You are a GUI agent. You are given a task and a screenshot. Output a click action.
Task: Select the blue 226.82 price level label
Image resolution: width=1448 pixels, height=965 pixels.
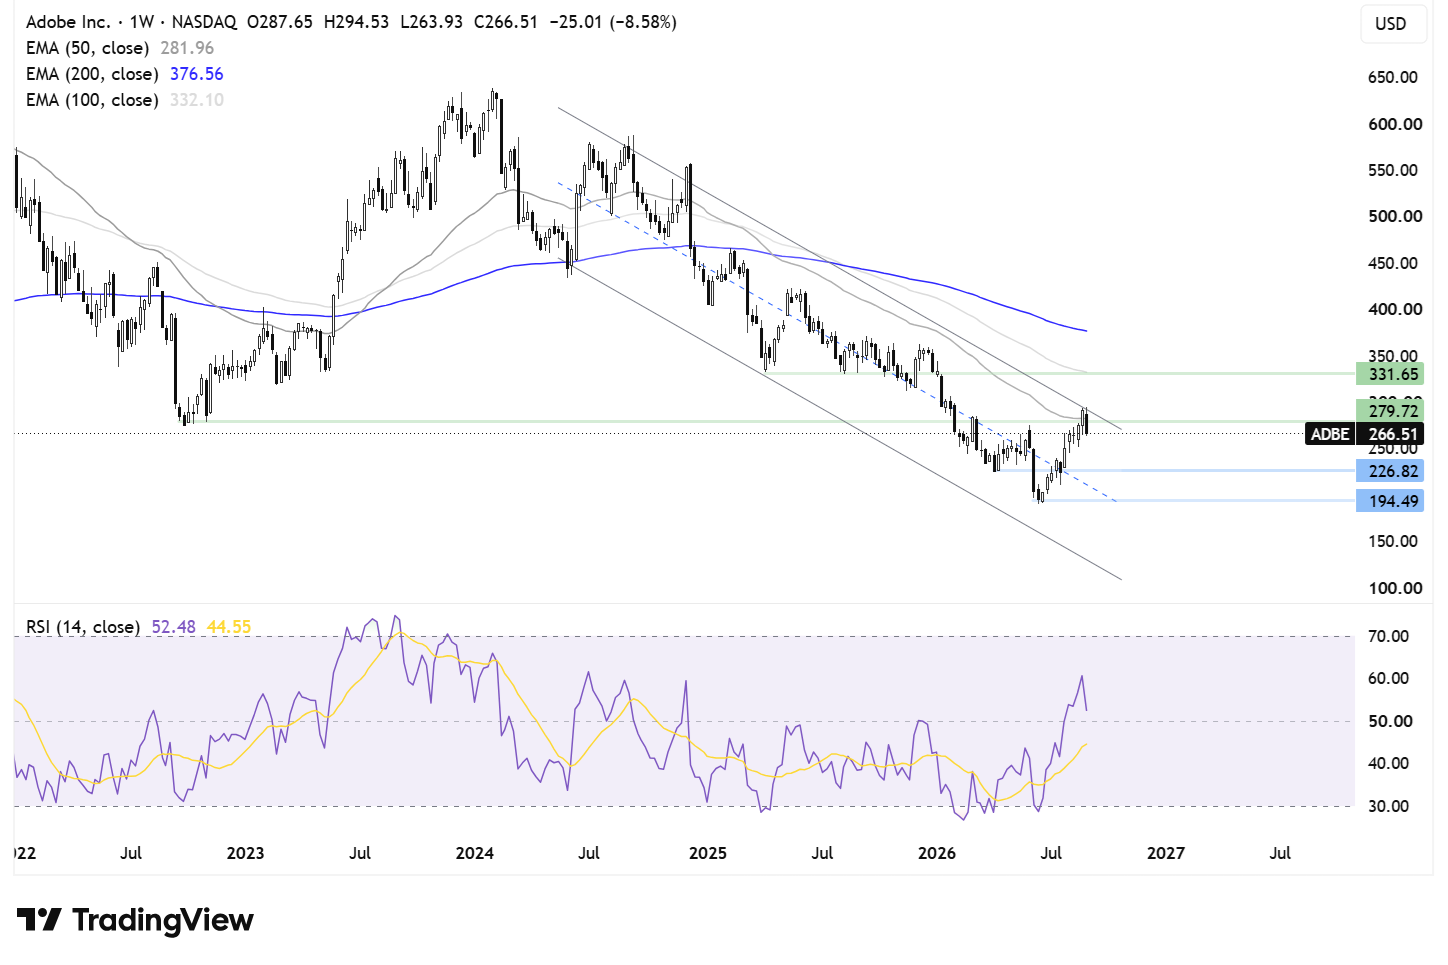pyautogui.click(x=1390, y=471)
